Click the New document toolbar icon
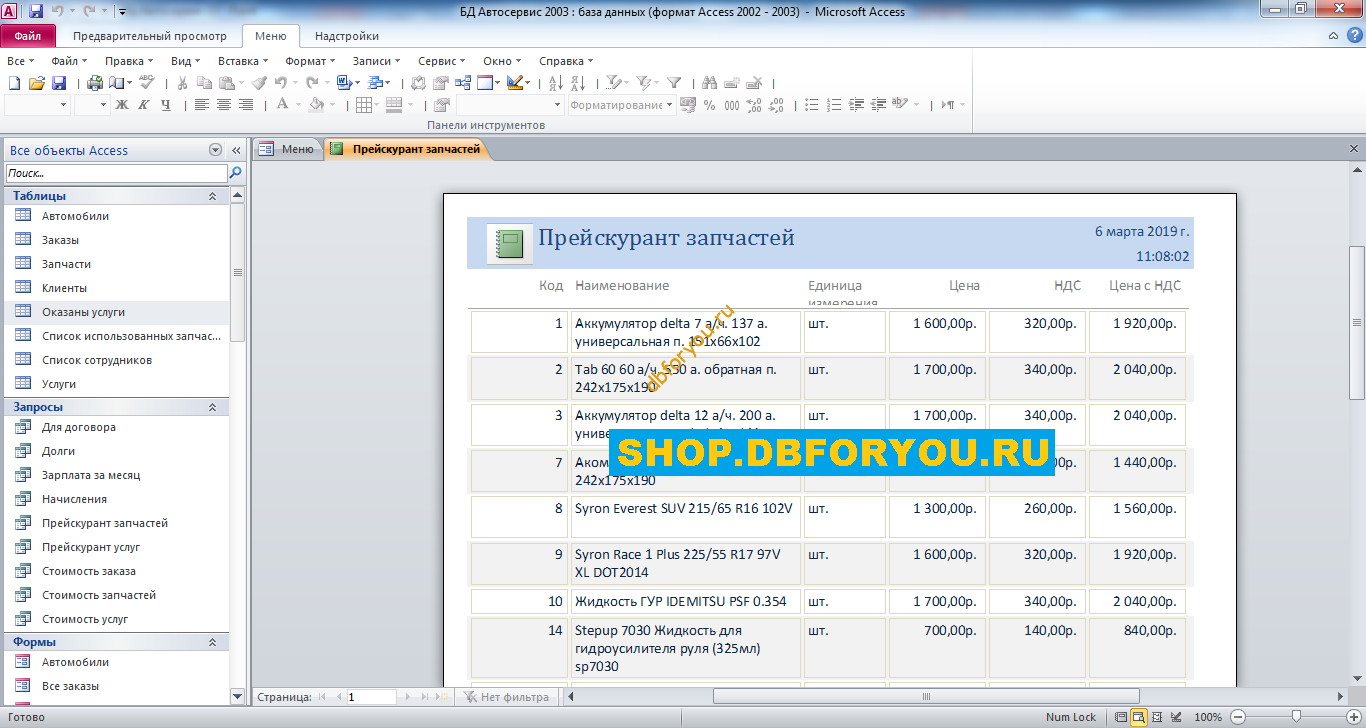The width and height of the screenshot is (1366, 728). pyautogui.click(x=14, y=83)
